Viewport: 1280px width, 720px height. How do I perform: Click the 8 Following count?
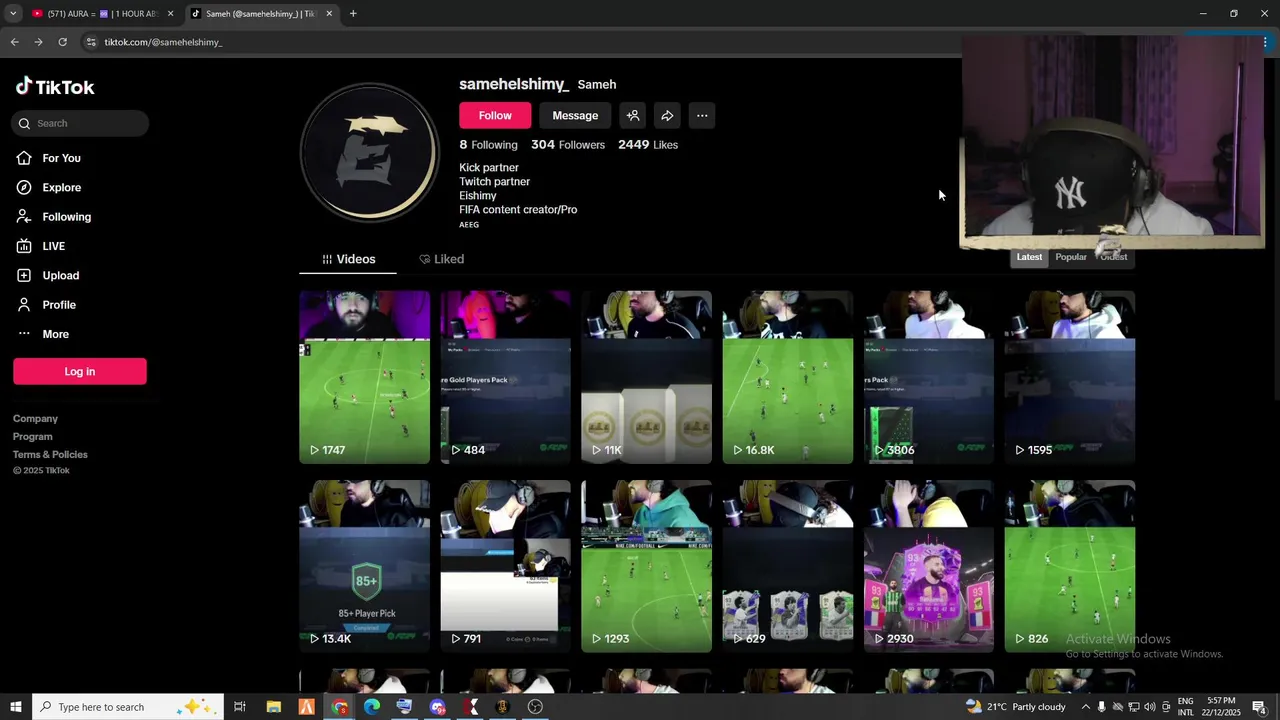pos(488,145)
